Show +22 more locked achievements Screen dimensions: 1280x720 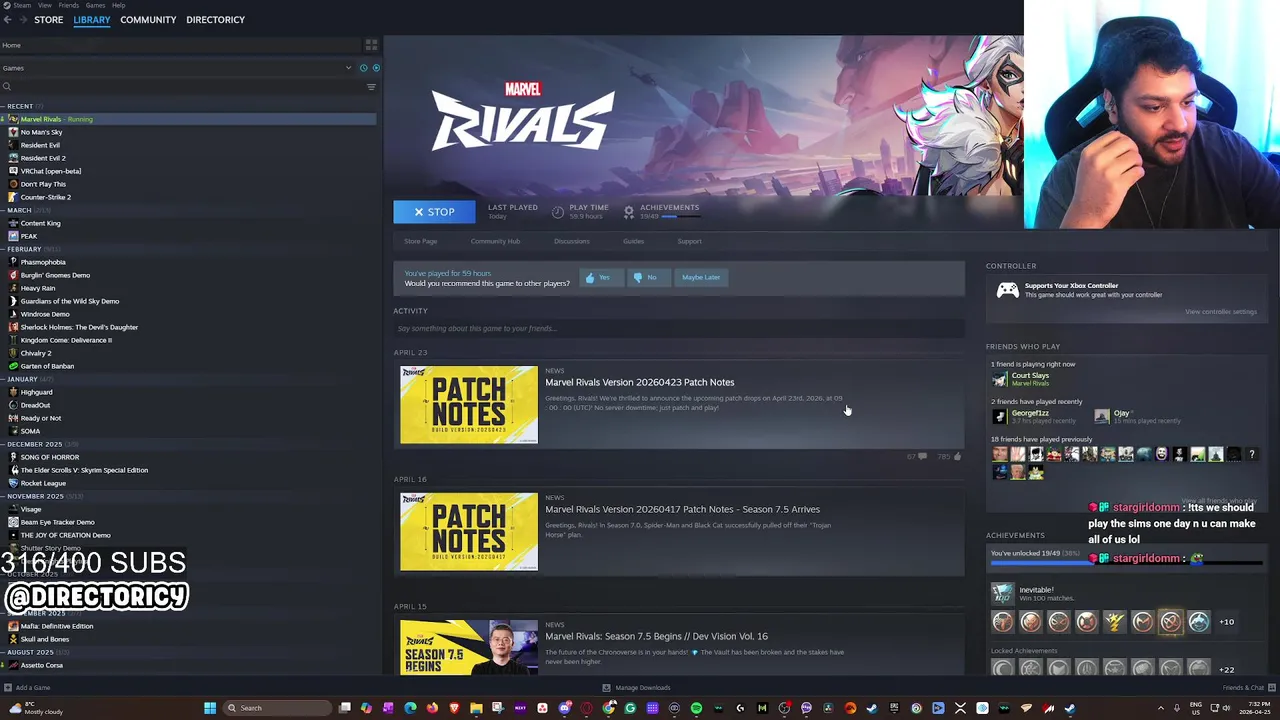(1226, 669)
